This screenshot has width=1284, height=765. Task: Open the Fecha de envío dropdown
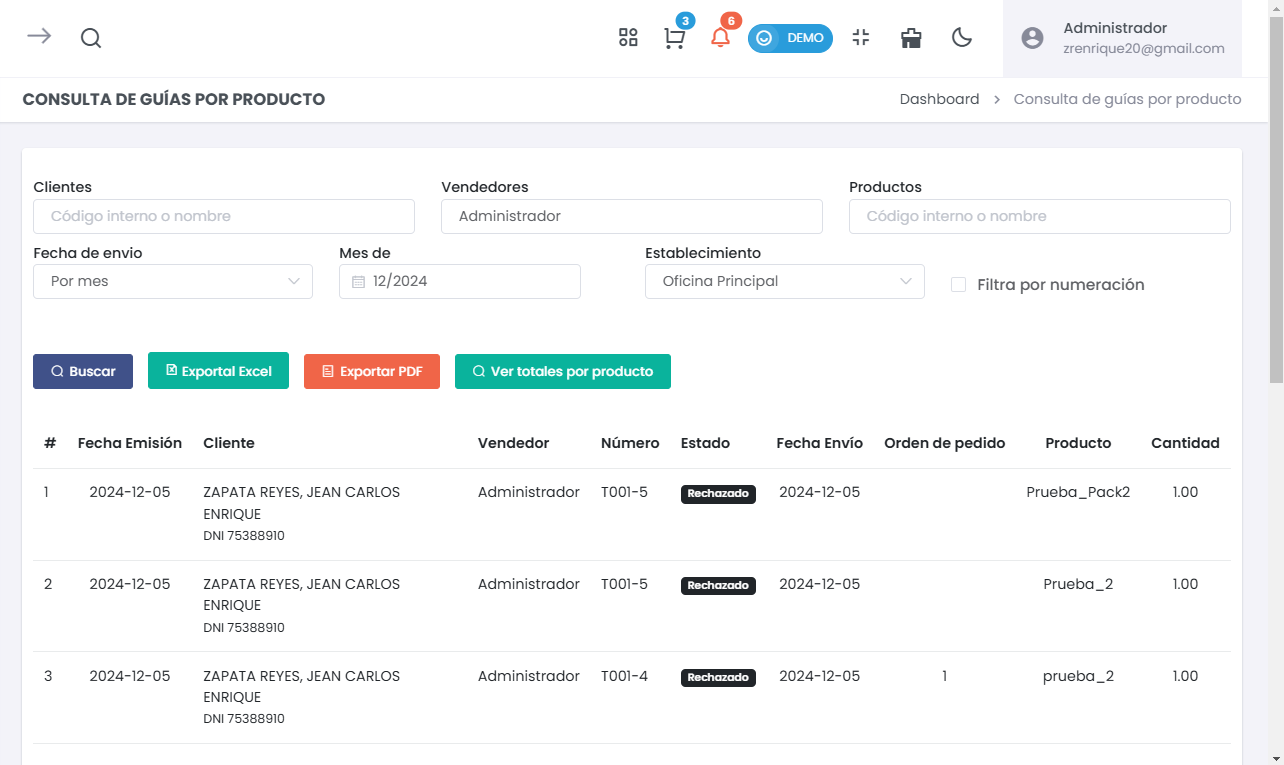click(x=173, y=282)
